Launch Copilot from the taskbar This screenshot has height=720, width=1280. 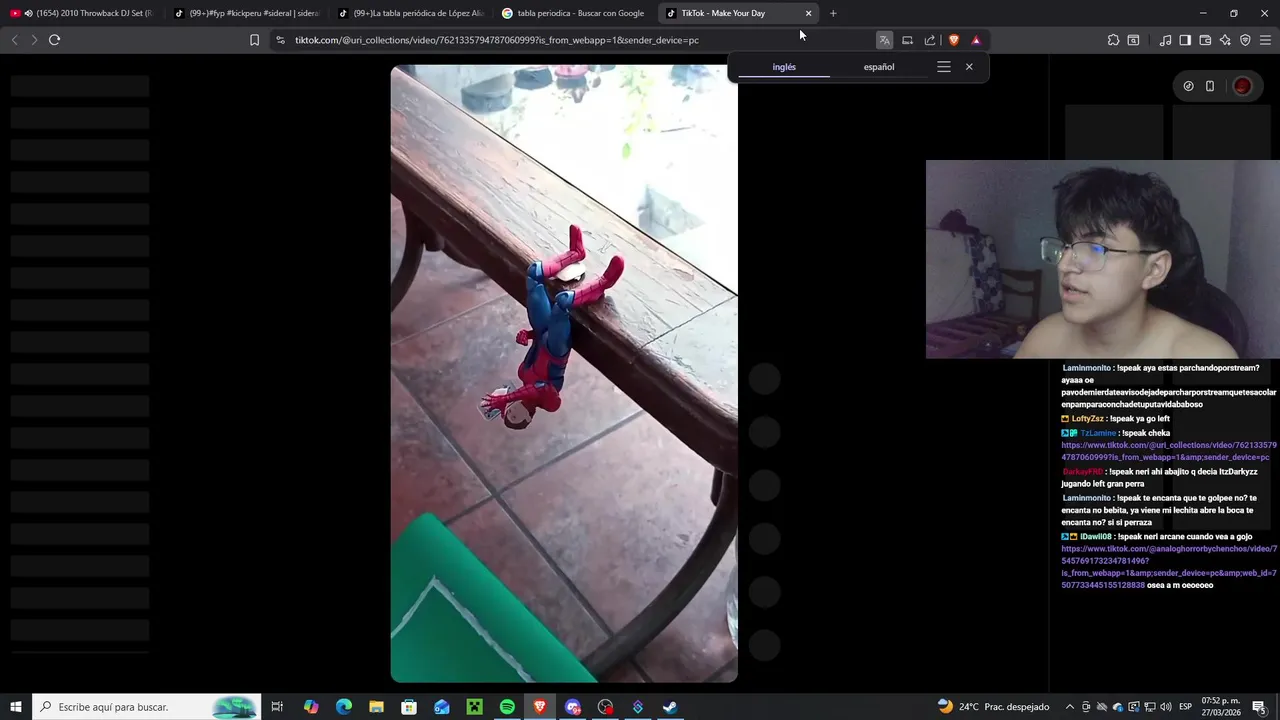click(x=311, y=707)
